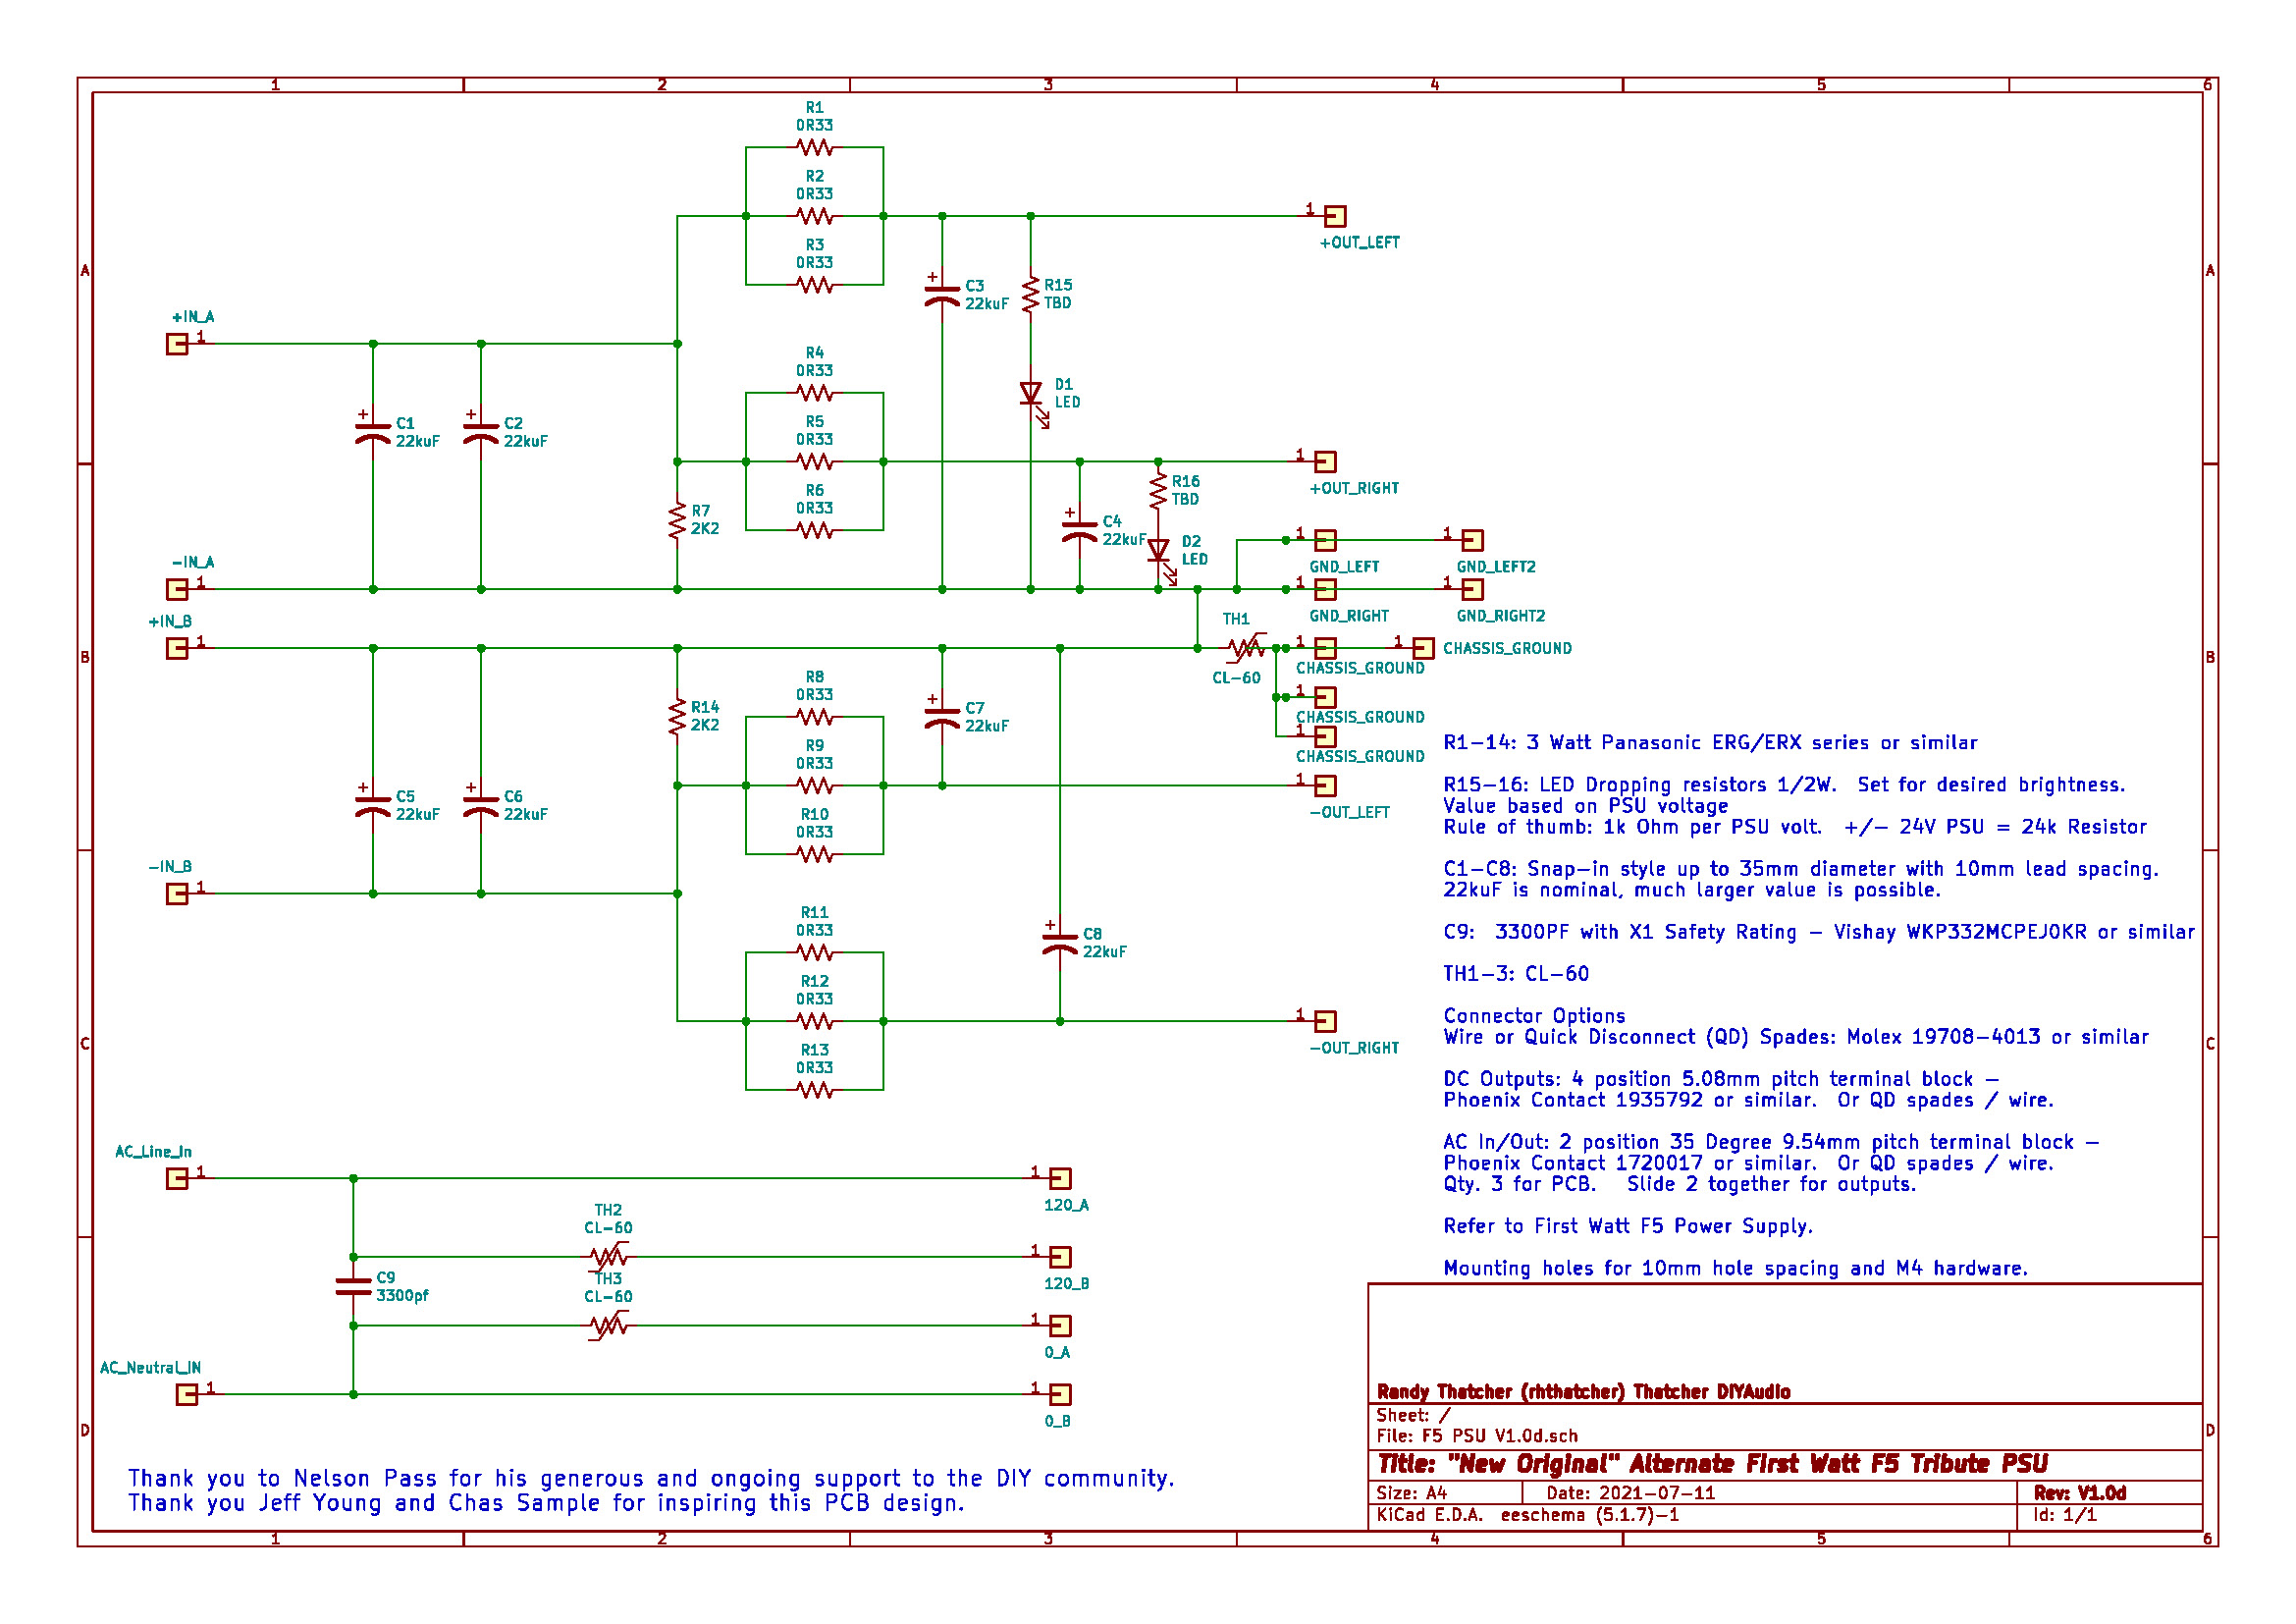This screenshot has width=2296, height=1624.
Task: Click the 'File: F5 PSU V1.0d.sch' field
Action: (1477, 1436)
